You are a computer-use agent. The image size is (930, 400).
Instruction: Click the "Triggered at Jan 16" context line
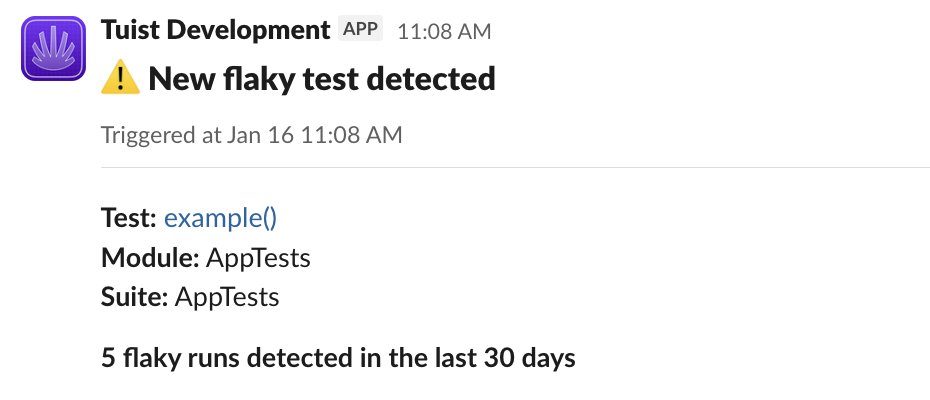click(x=252, y=134)
